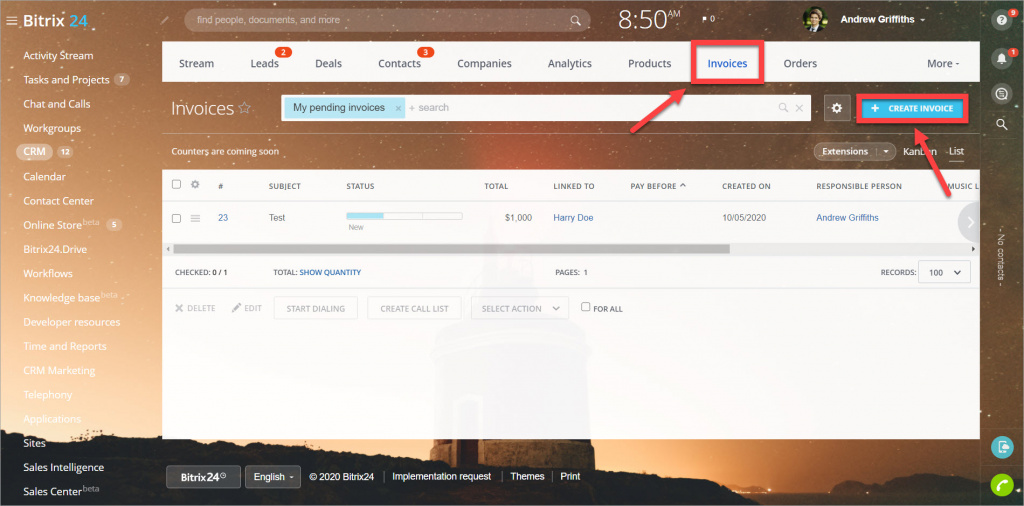
Task: Open the Deals tab
Action: click(328, 63)
